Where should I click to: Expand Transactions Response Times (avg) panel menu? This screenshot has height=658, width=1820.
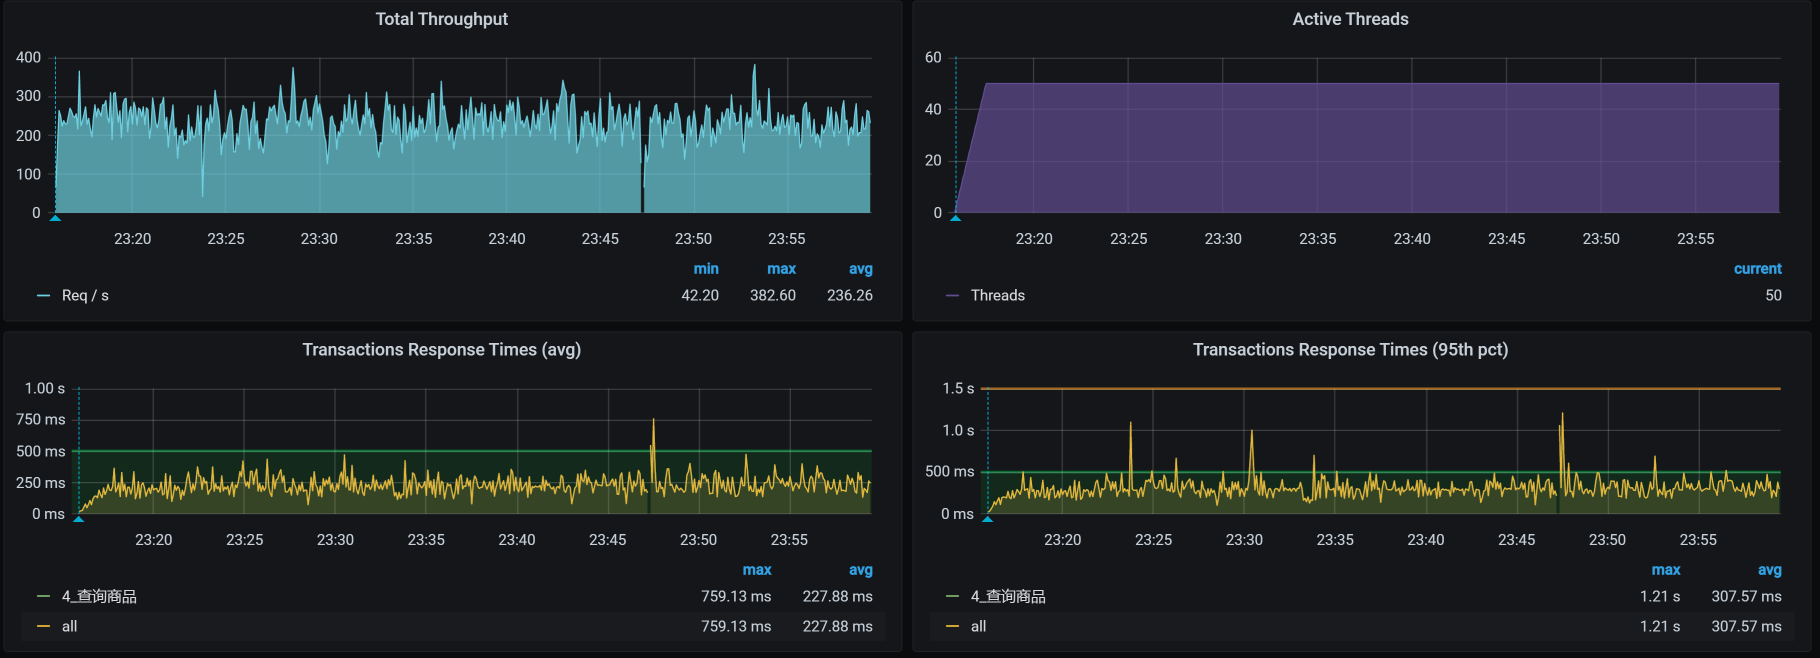pos(441,350)
